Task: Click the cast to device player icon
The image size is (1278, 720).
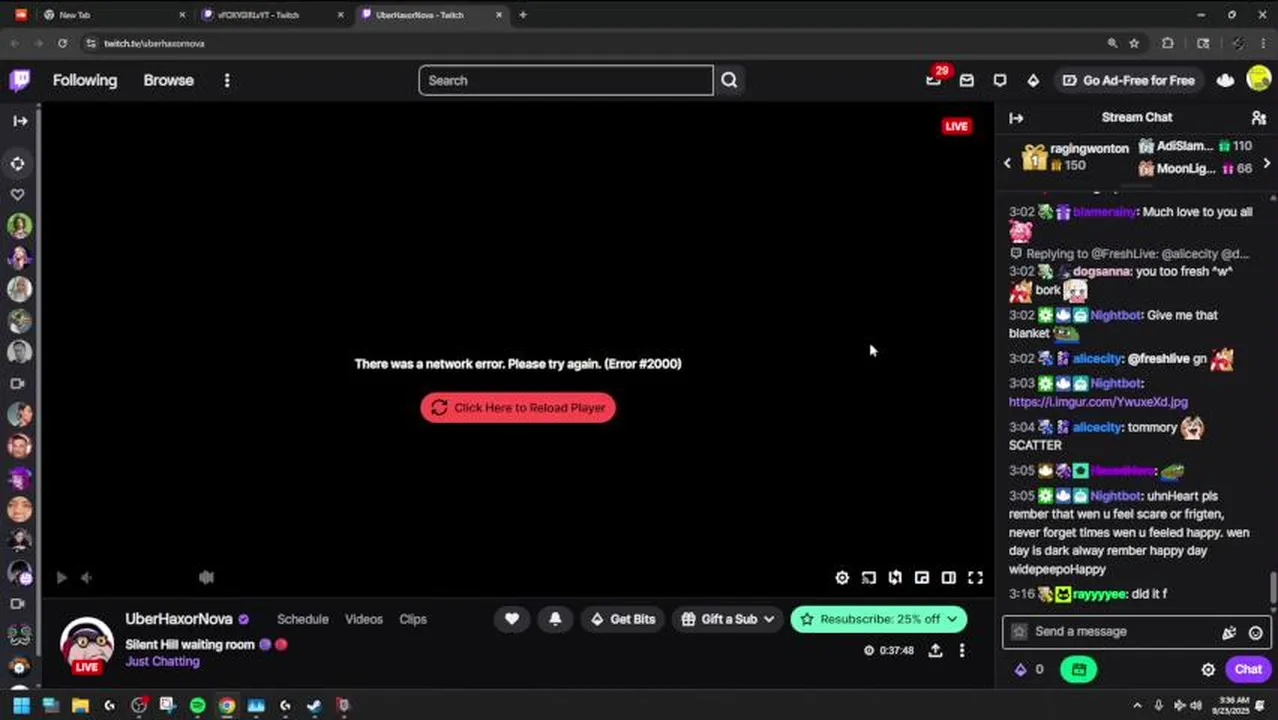Action: click(x=869, y=578)
